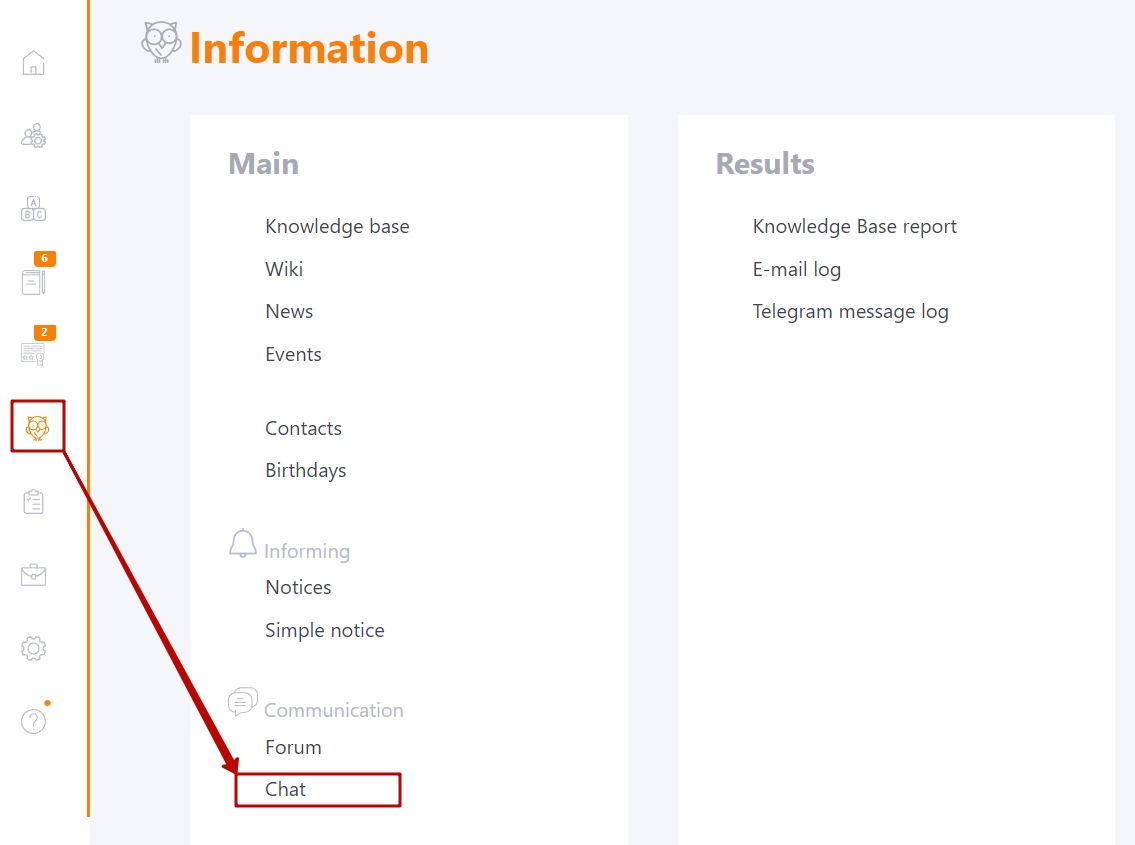This screenshot has width=1135, height=845.
Task: Open the highlighted Chat item
Action: [318, 789]
